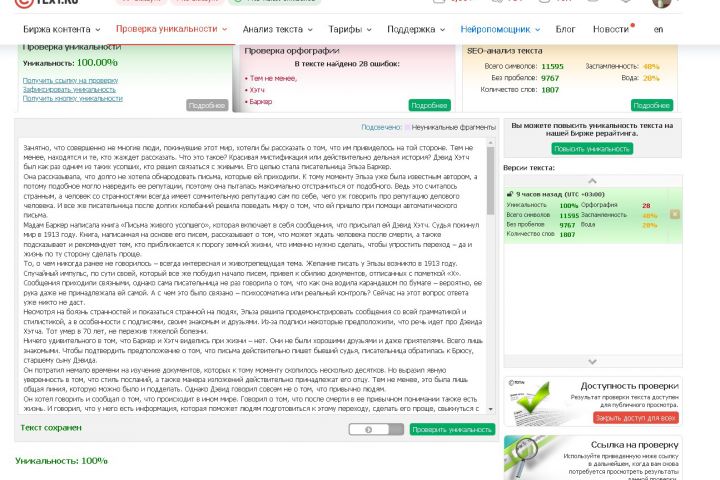This screenshot has height=480, width=720.
Task: Click В тексте найдено 28 ошибок heading
Action: (347, 64)
